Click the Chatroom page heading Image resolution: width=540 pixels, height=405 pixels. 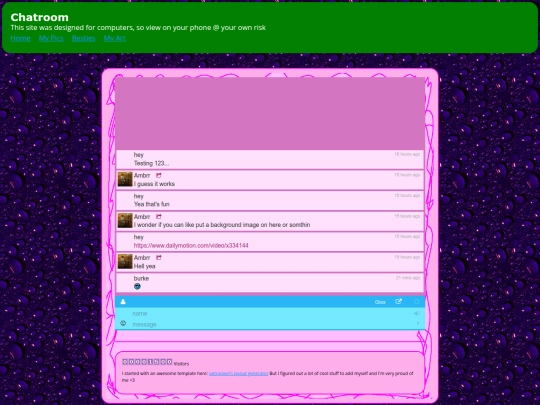pos(39,17)
